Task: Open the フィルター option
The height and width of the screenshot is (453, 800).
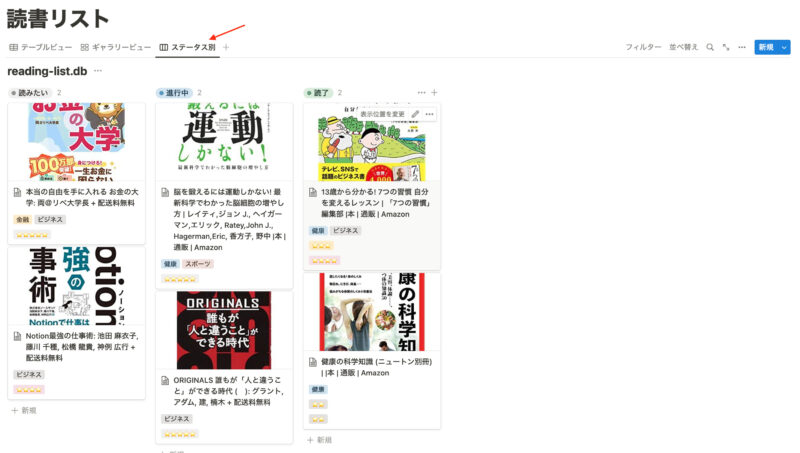Action: pyautogui.click(x=643, y=47)
